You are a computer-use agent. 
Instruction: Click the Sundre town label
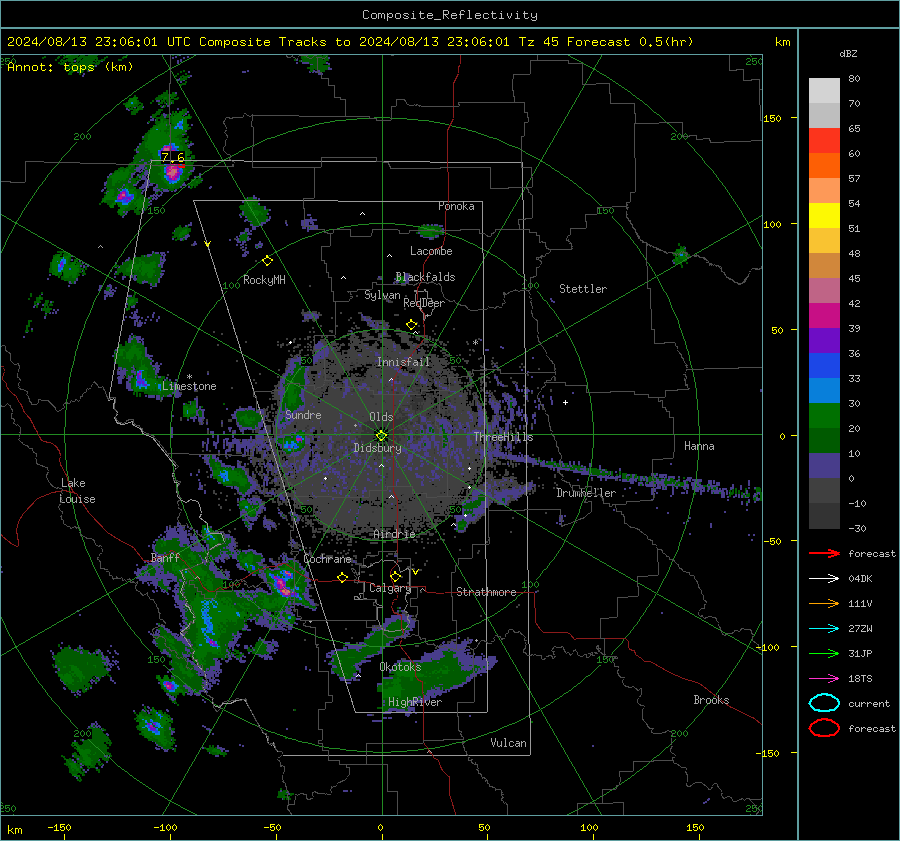pos(303,415)
